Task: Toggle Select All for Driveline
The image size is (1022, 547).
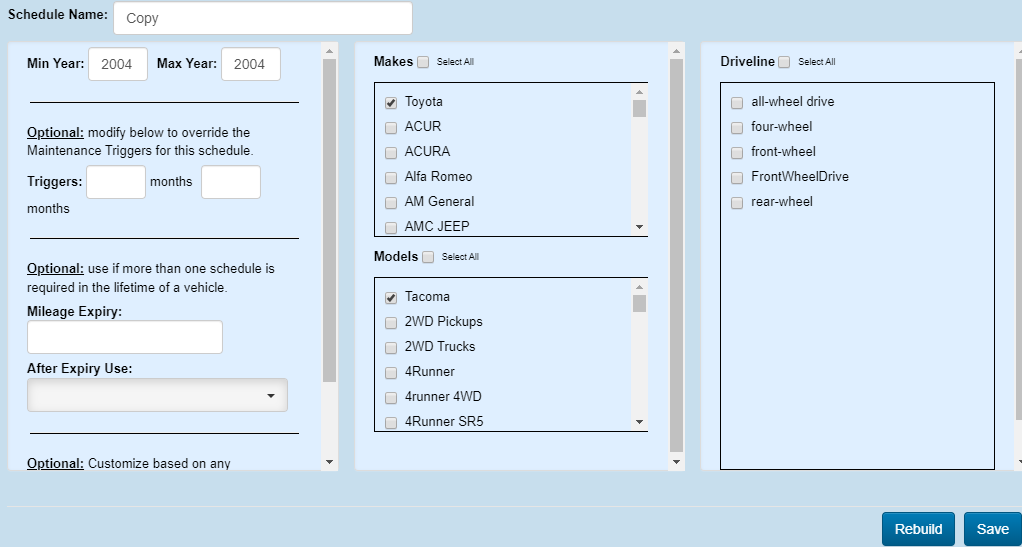Action: pyautogui.click(x=784, y=62)
